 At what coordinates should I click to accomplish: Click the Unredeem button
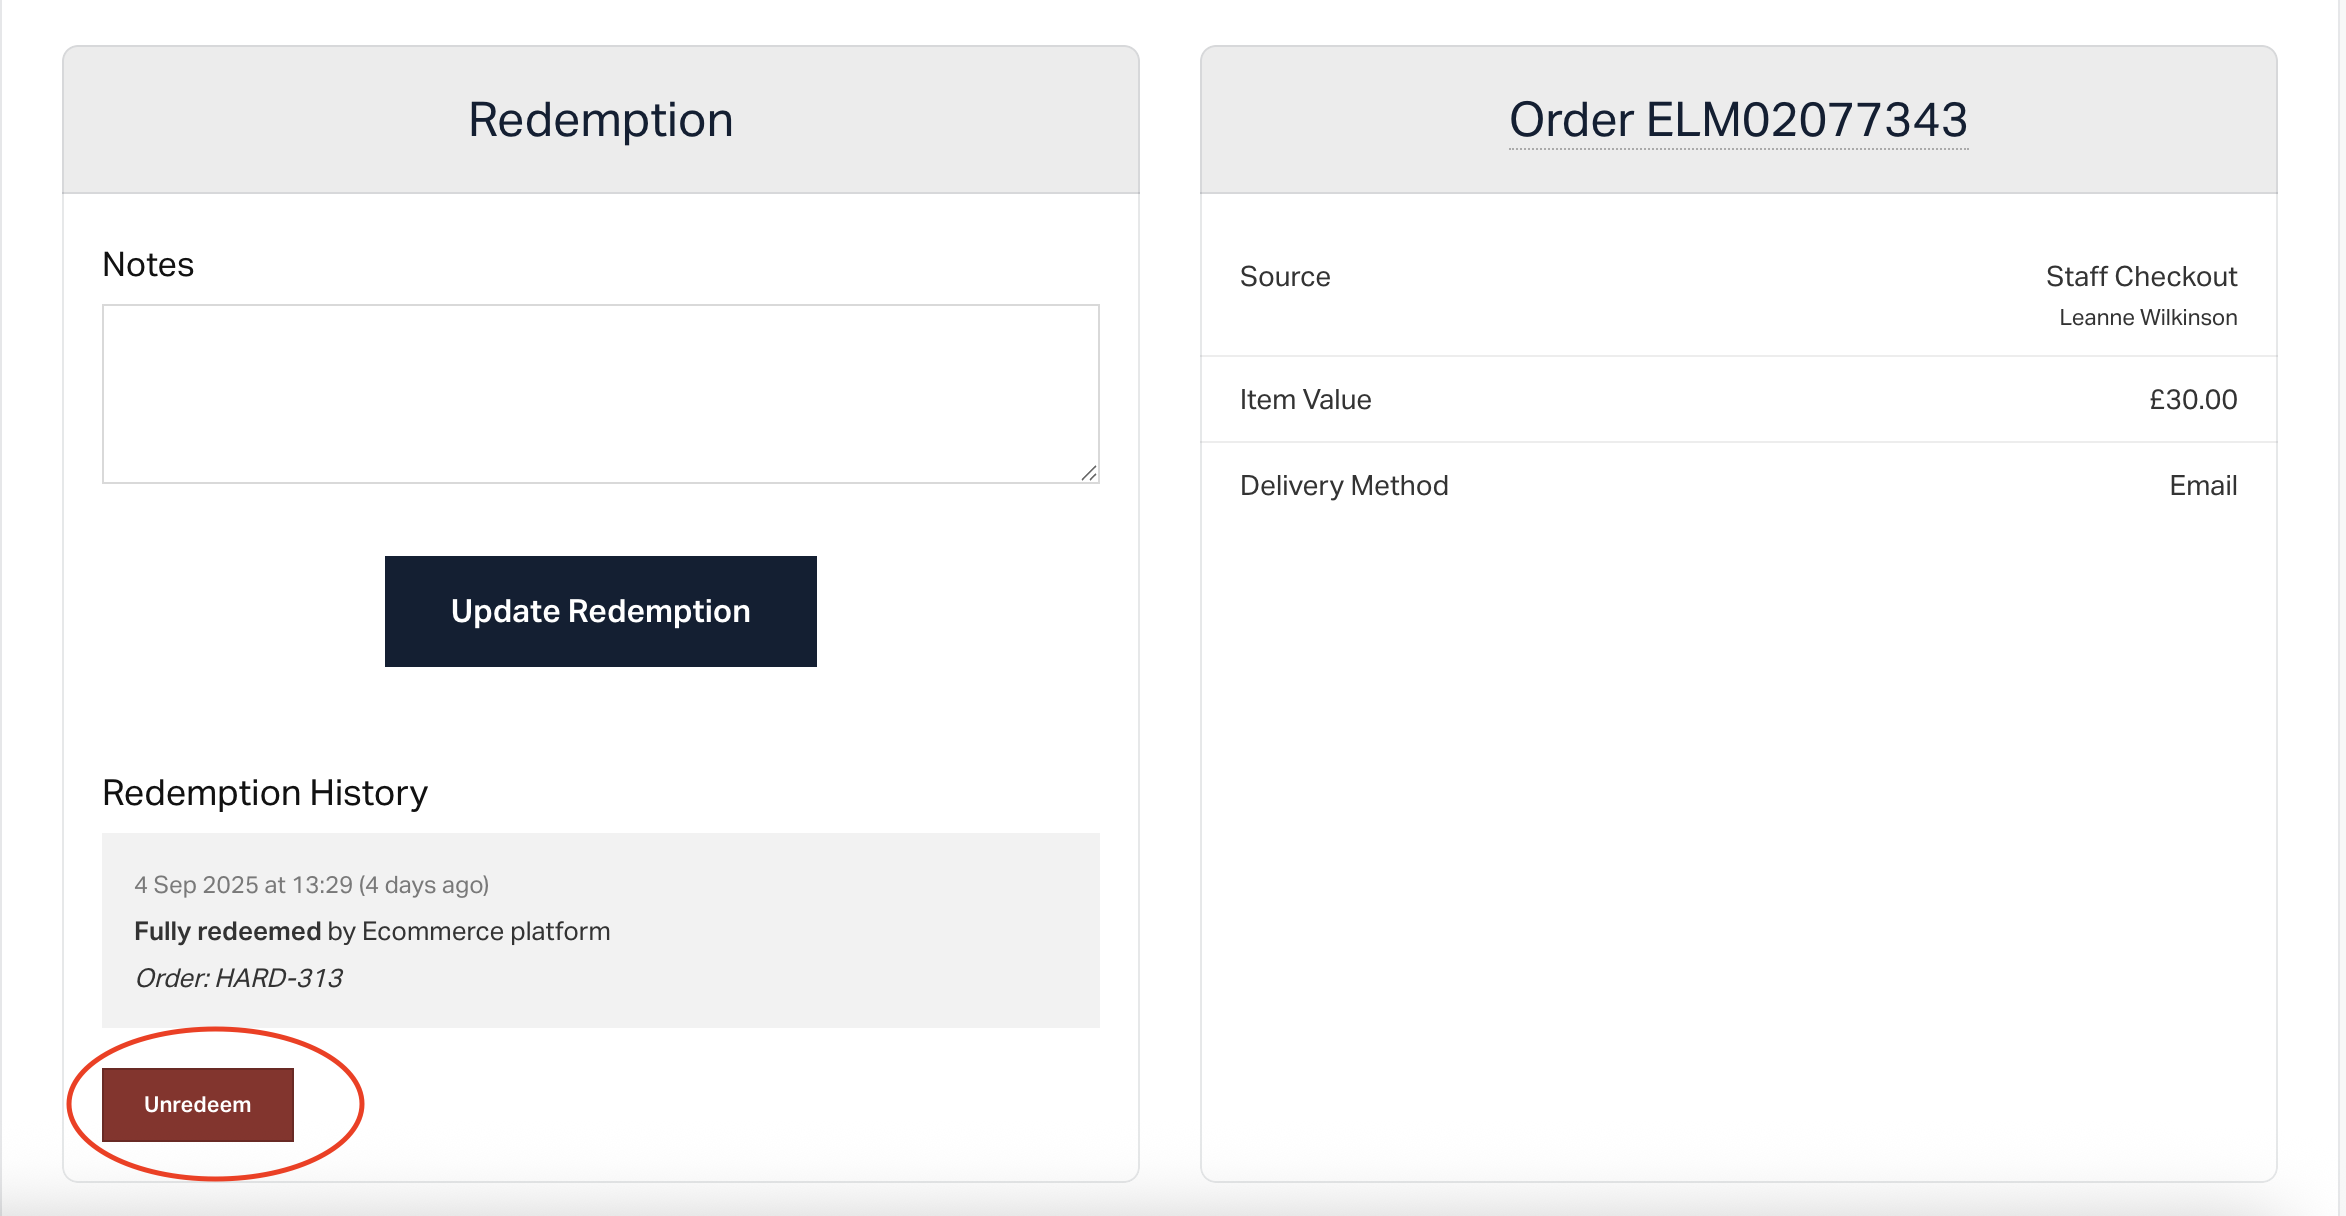197,1104
